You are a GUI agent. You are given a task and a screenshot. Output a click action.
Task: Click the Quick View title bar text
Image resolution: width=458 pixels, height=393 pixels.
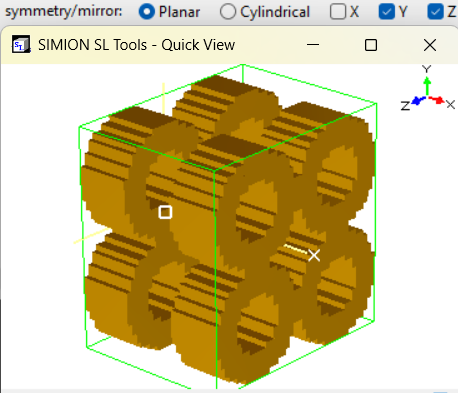(136, 45)
